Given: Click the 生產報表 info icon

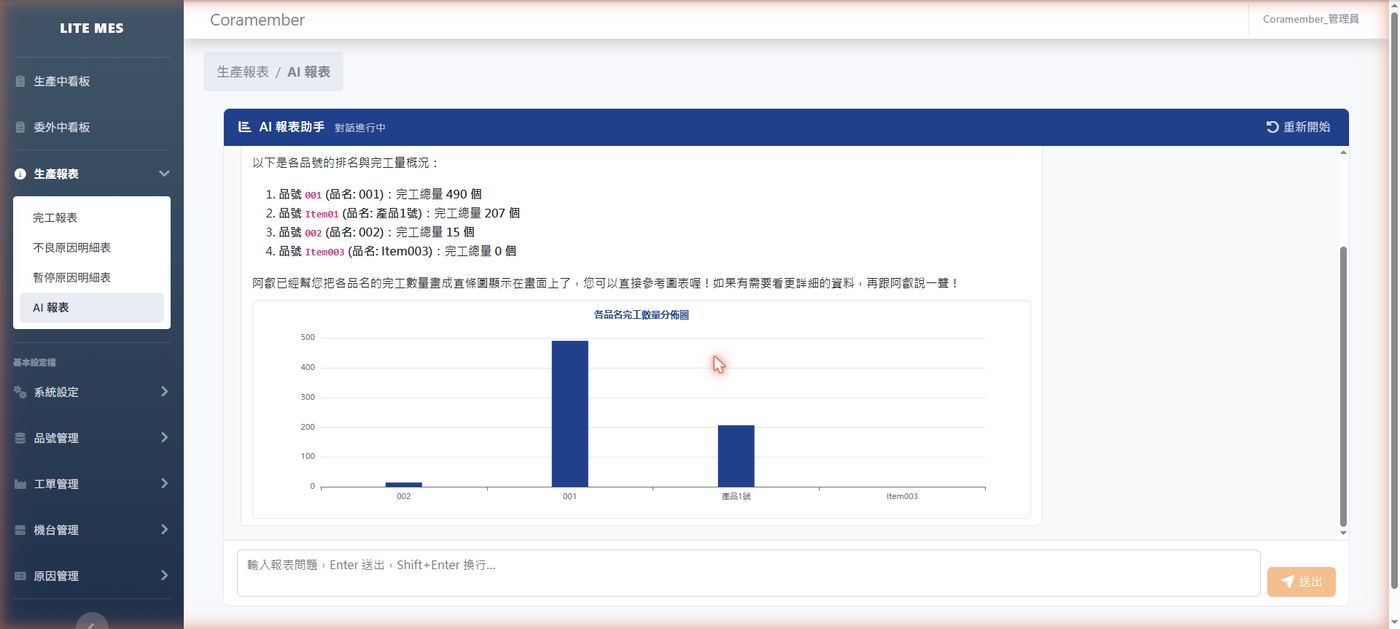Looking at the screenshot, I should point(20,174).
